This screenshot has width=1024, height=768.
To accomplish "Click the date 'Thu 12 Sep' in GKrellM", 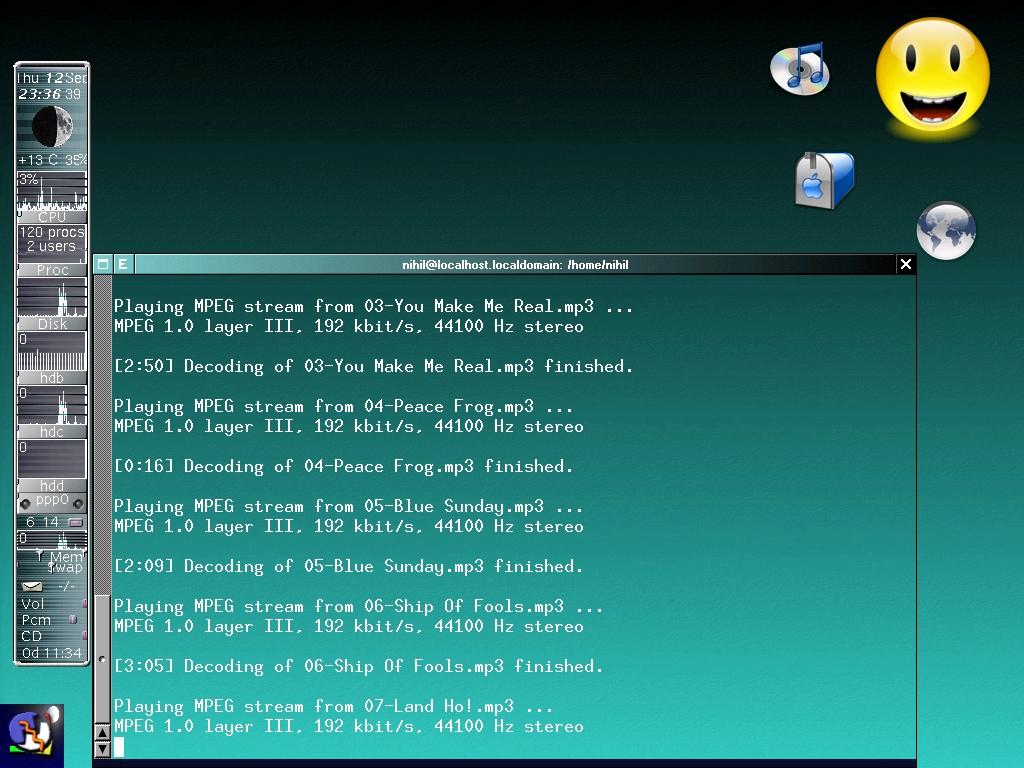I will (52, 78).
